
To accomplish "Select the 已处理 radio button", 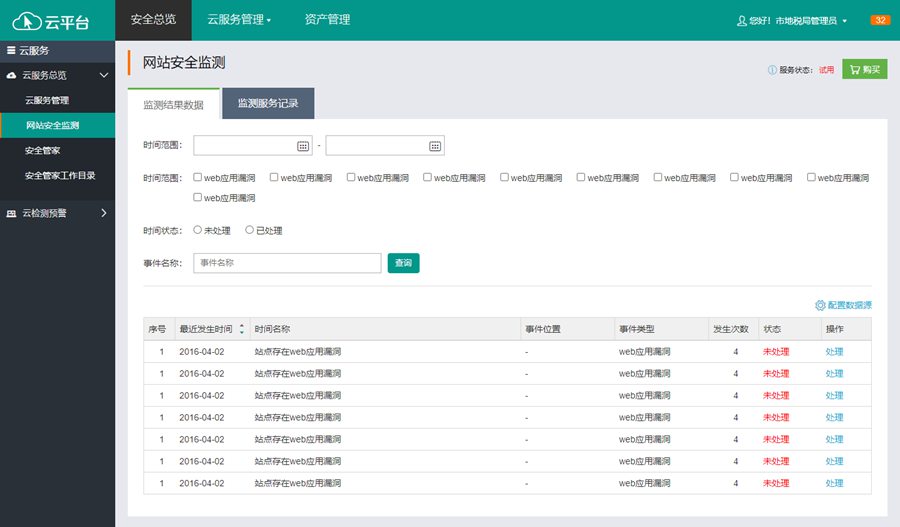I will click(x=250, y=231).
